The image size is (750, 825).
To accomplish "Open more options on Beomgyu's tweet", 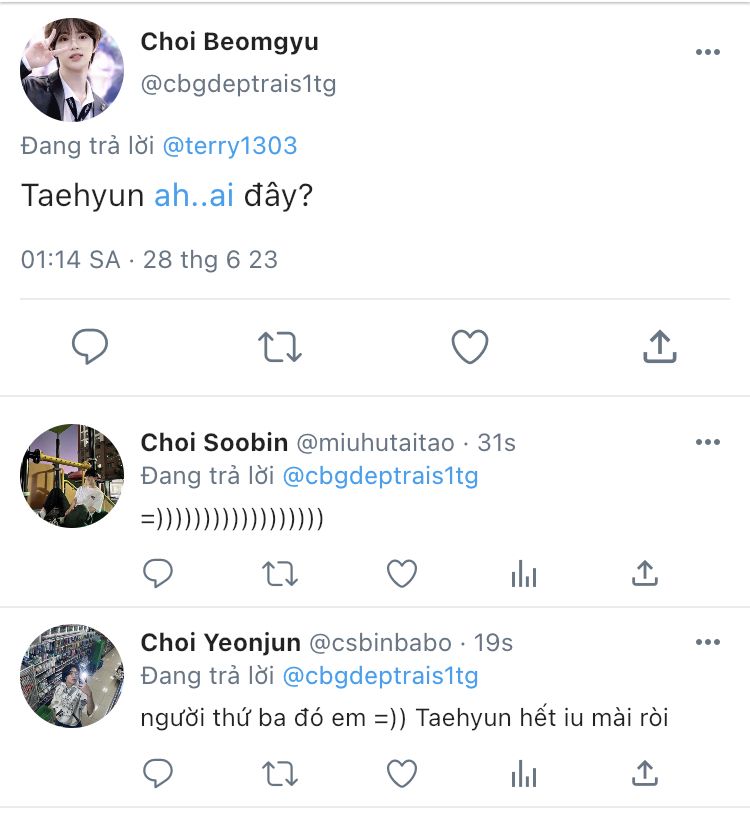I will (708, 53).
